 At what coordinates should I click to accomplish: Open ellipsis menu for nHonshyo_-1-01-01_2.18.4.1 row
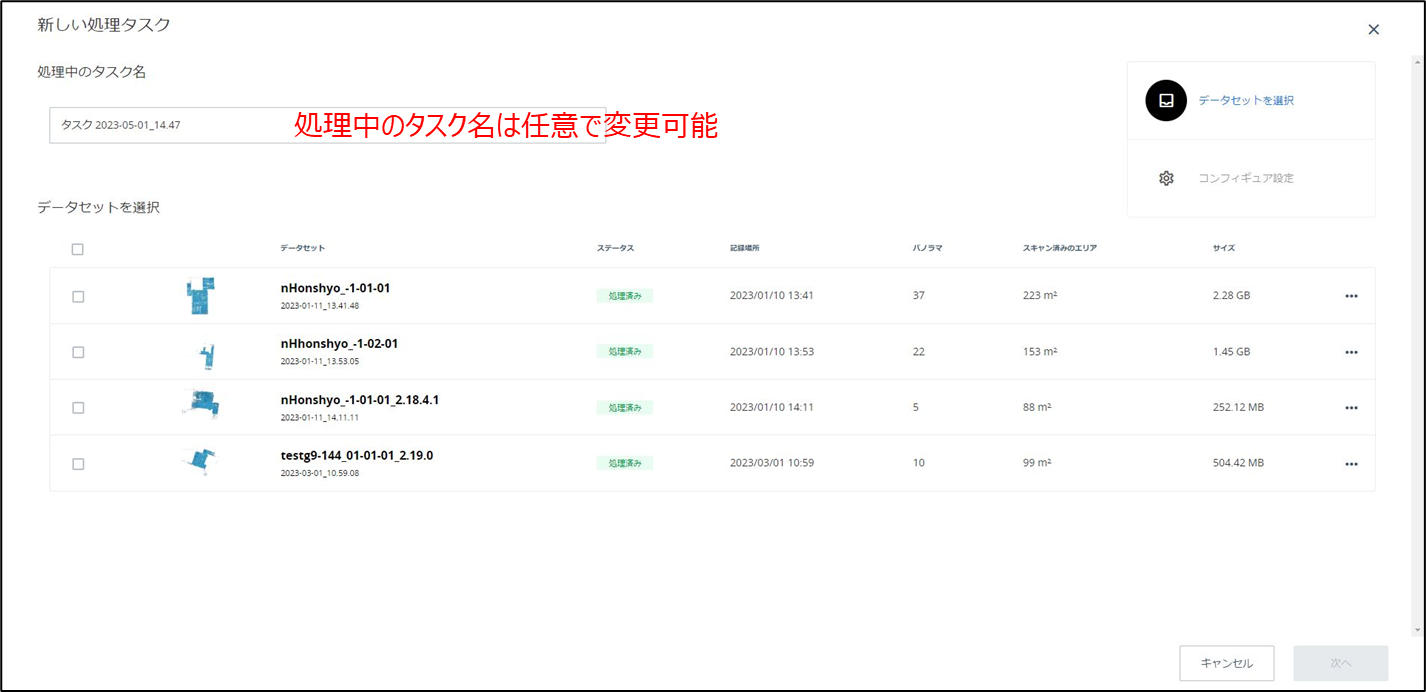(x=1351, y=407)
